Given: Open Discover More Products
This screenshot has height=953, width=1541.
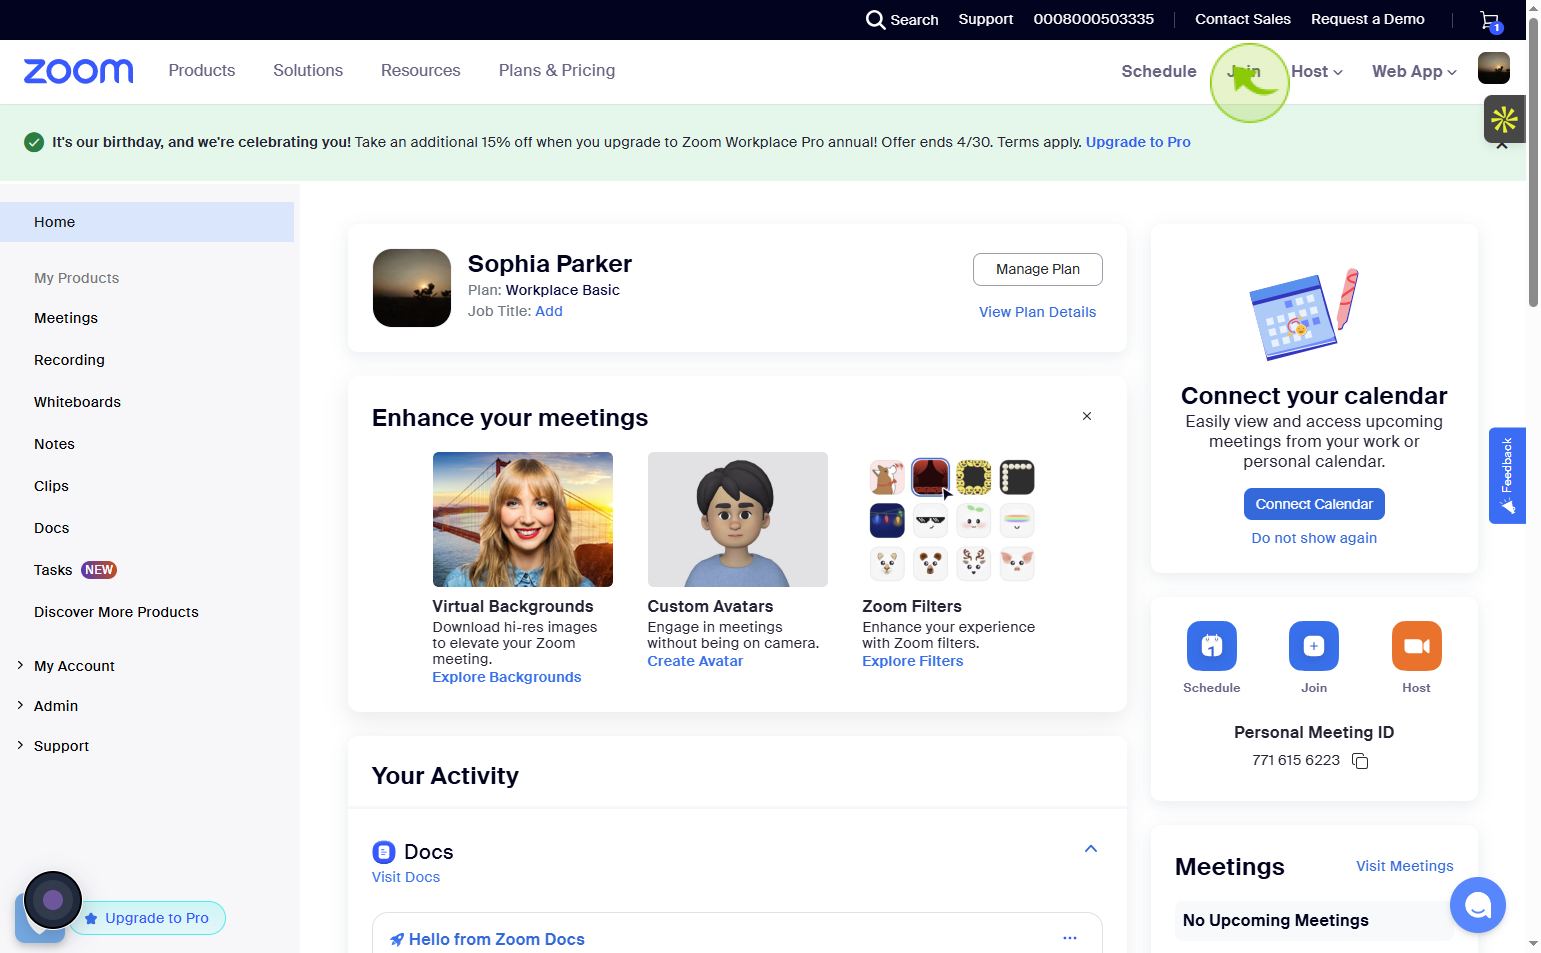Looking at the screenshot, I should [116, 612].
